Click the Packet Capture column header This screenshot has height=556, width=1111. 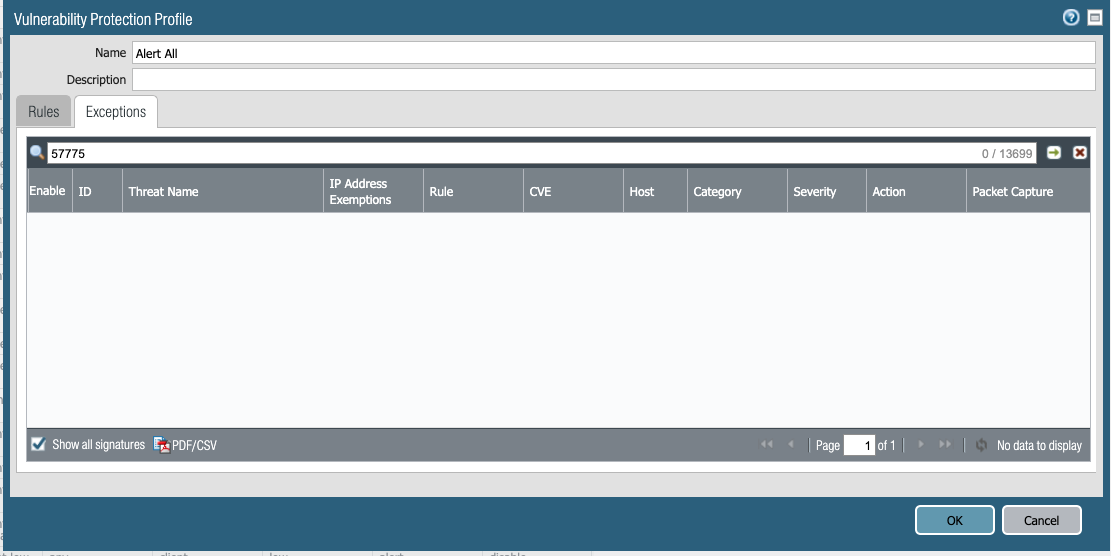pyautogui.click(x=1028, y=191)
